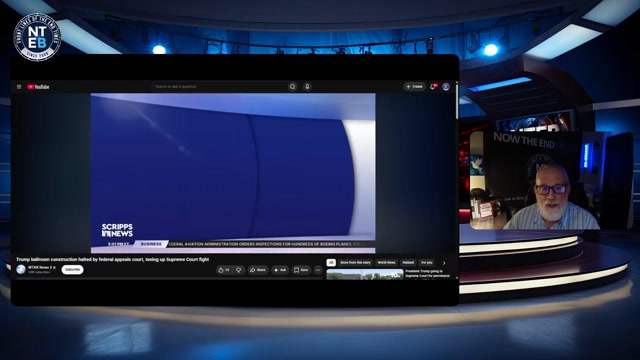
Task: Share the Trump ballroom video
Action: click(x=258, y=270)
